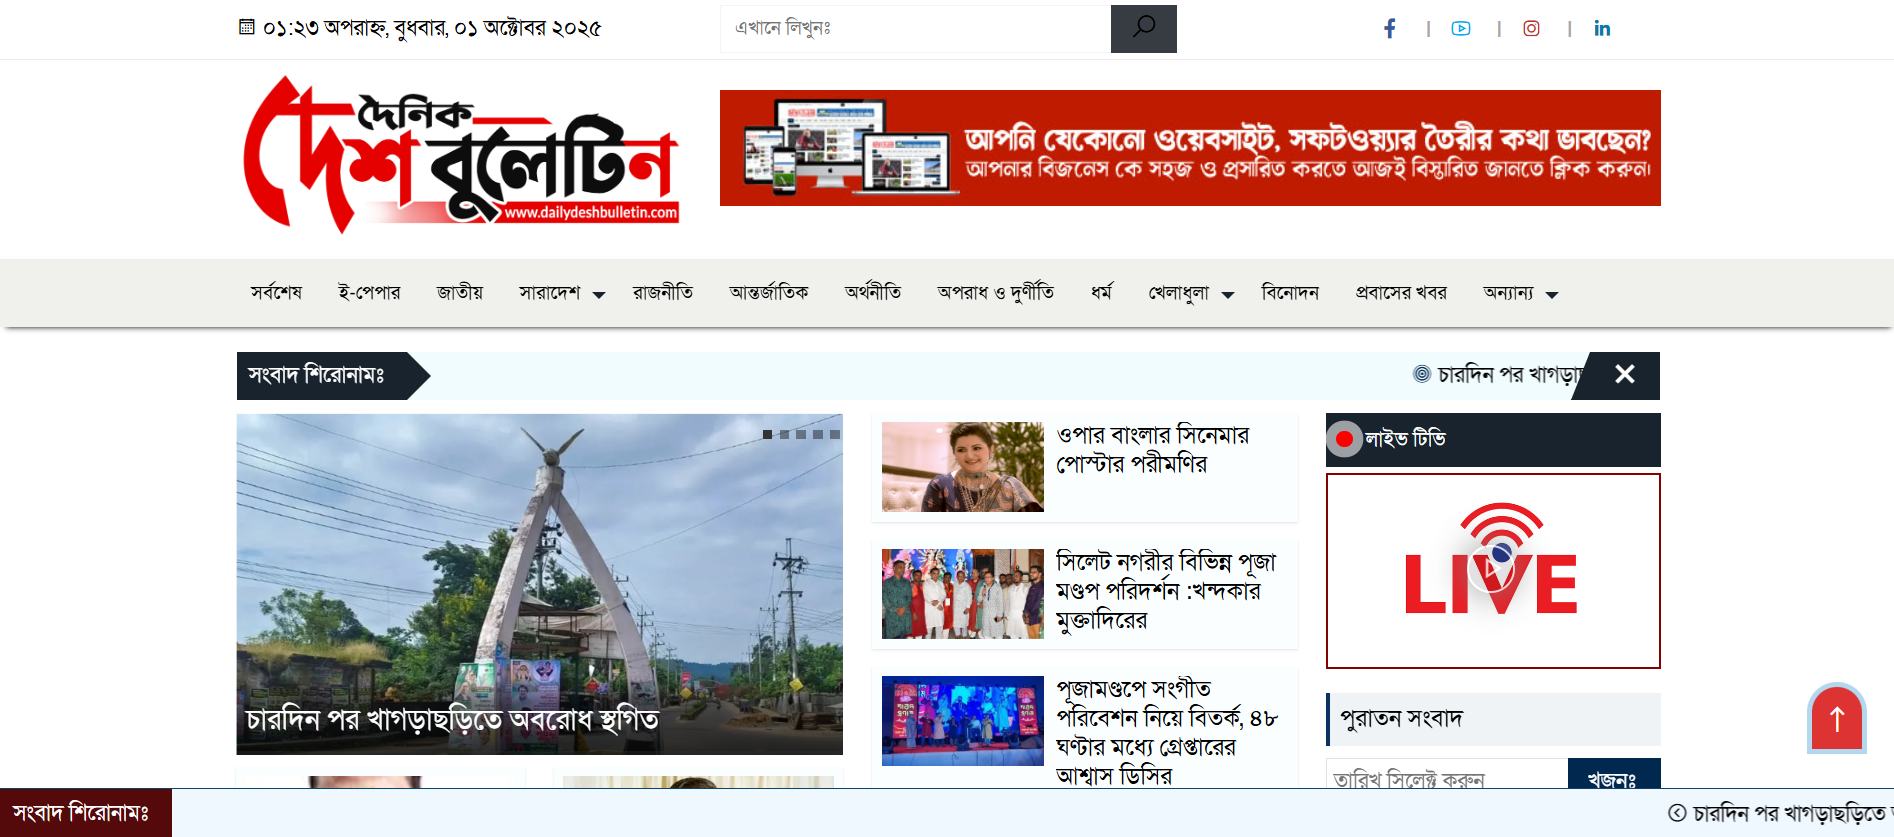Viewport: 1894px width, 837px height.
Task: Go to the রাজনীতি section
Action: click(662, 293)
